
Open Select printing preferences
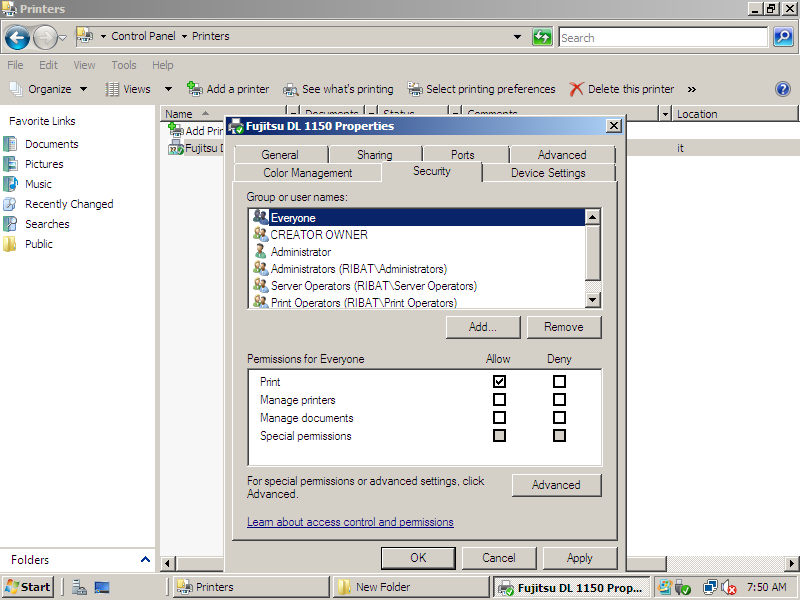click(481, 89)
